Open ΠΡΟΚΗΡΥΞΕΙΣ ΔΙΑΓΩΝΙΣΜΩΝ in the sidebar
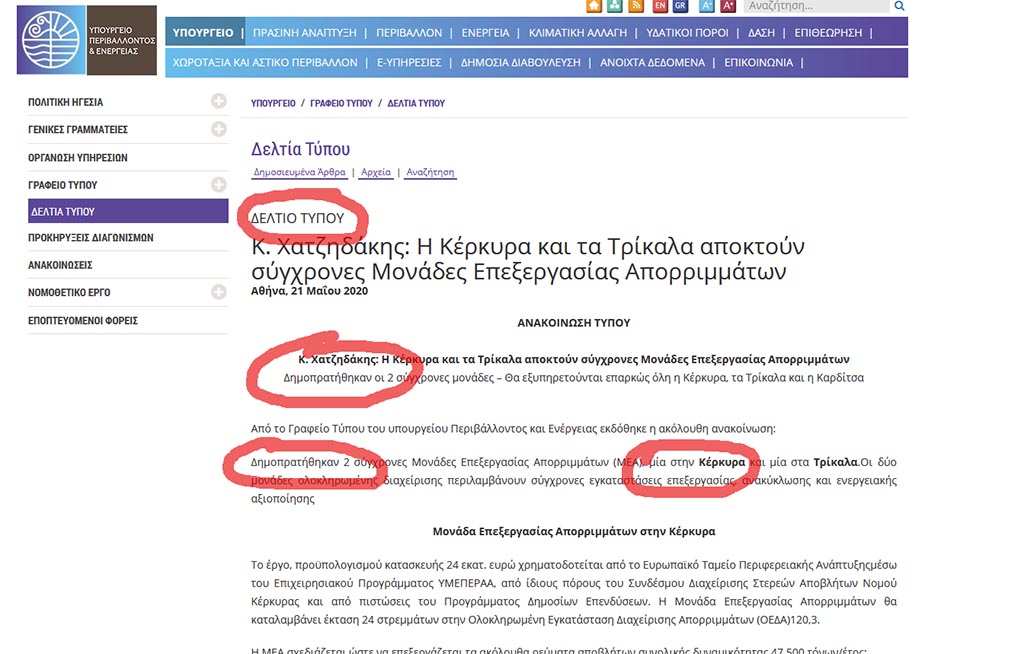 pos(90,238)
